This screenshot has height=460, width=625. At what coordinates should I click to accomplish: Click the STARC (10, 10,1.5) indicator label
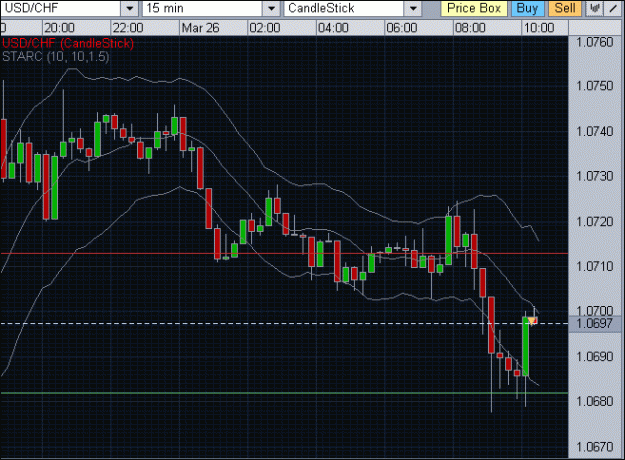click(55, 57)
